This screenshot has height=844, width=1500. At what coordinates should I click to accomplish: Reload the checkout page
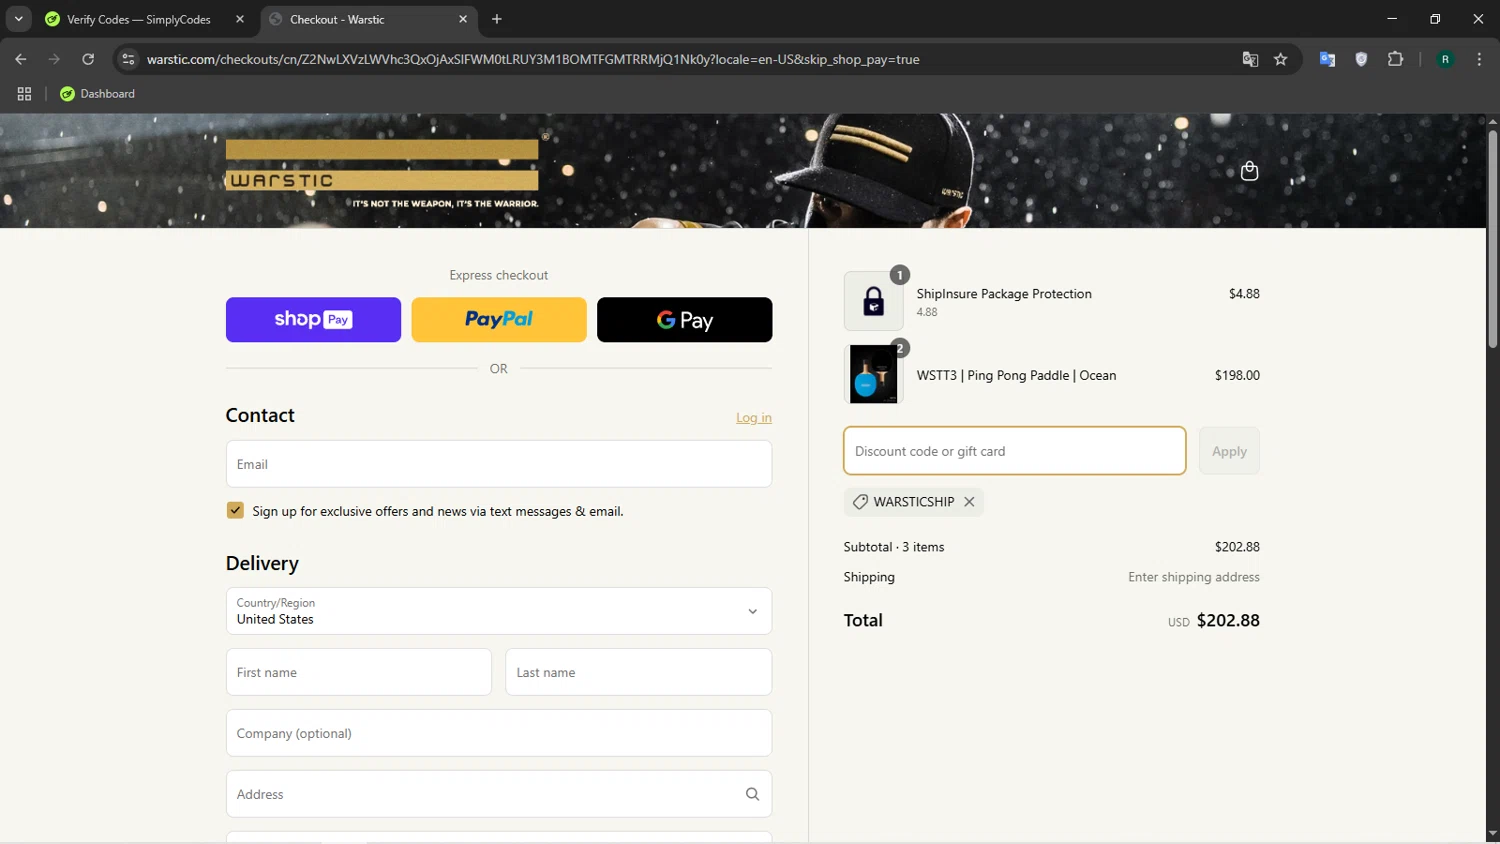click(88, 59)
